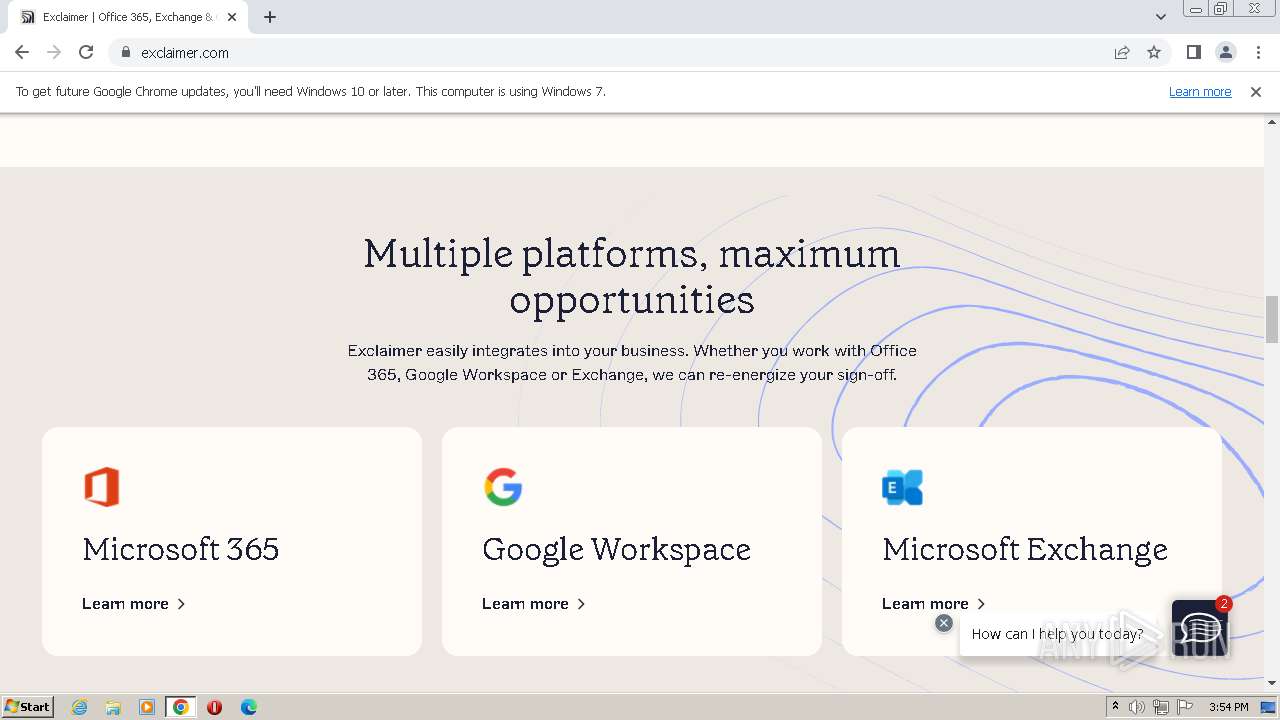The width and height of the screenshot is (1280, 720).
Task: Click the How can I help you today message
Action: 1057,634
